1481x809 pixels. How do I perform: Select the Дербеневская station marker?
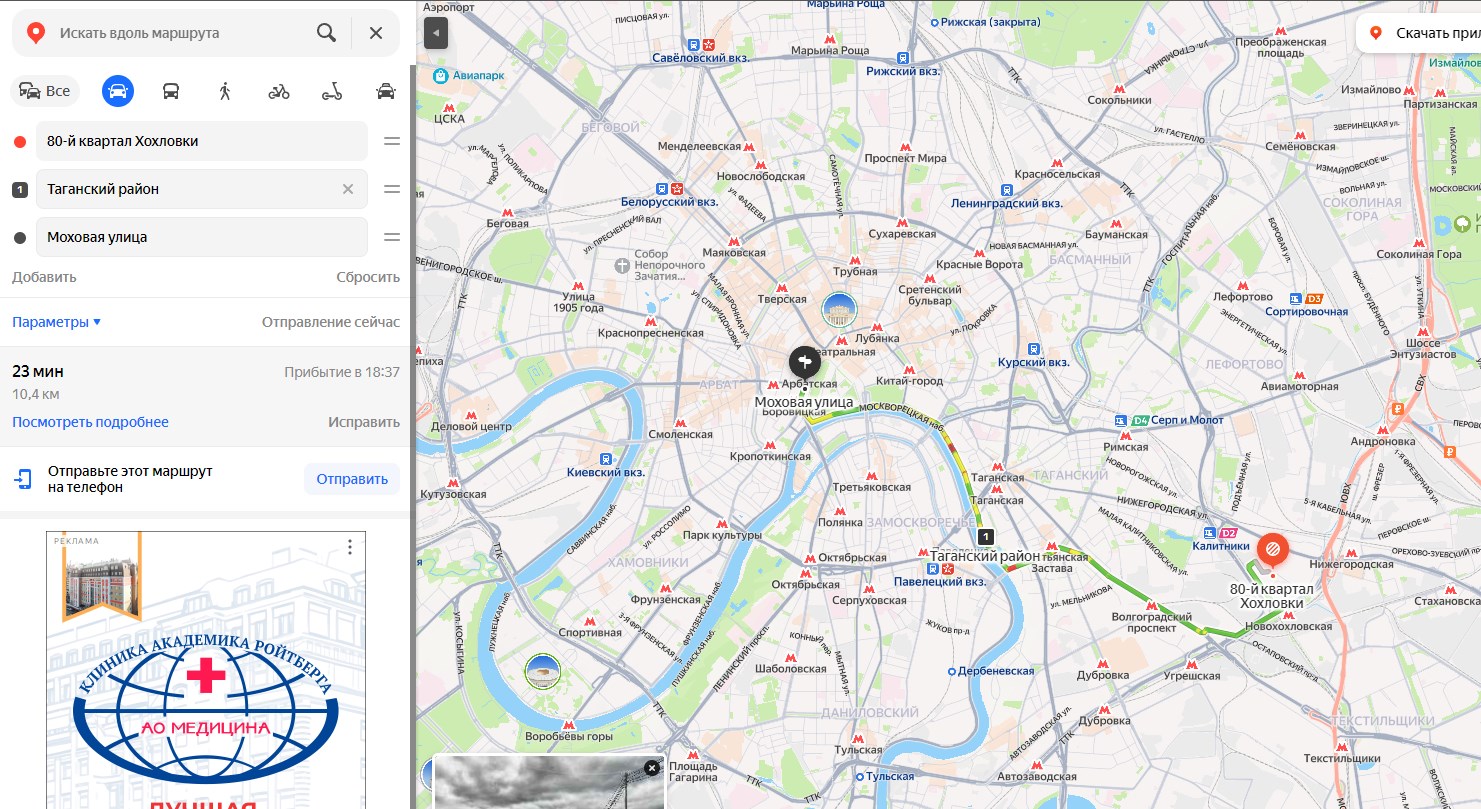coord(952,670)
